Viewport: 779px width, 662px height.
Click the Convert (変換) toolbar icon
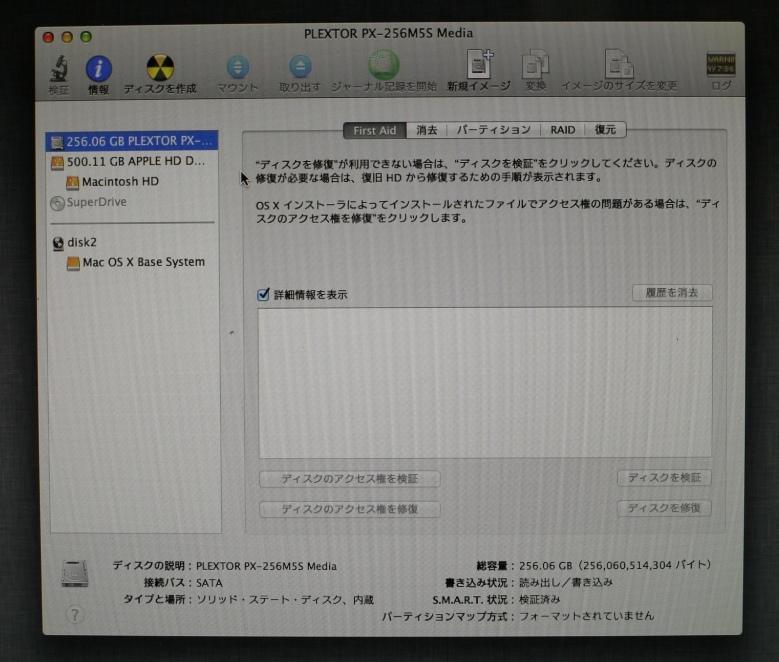click(535, 64)
